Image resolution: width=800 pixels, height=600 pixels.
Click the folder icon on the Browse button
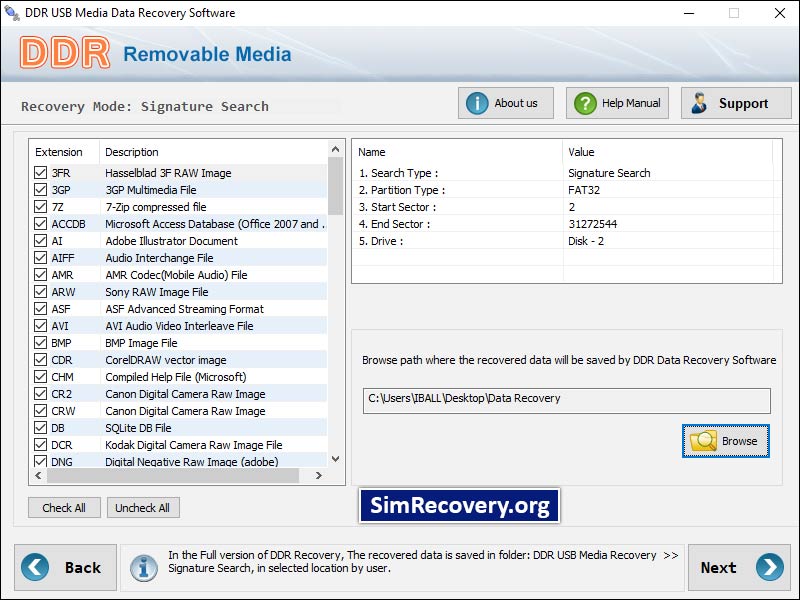pyautogui.click(x=704, y=440)
